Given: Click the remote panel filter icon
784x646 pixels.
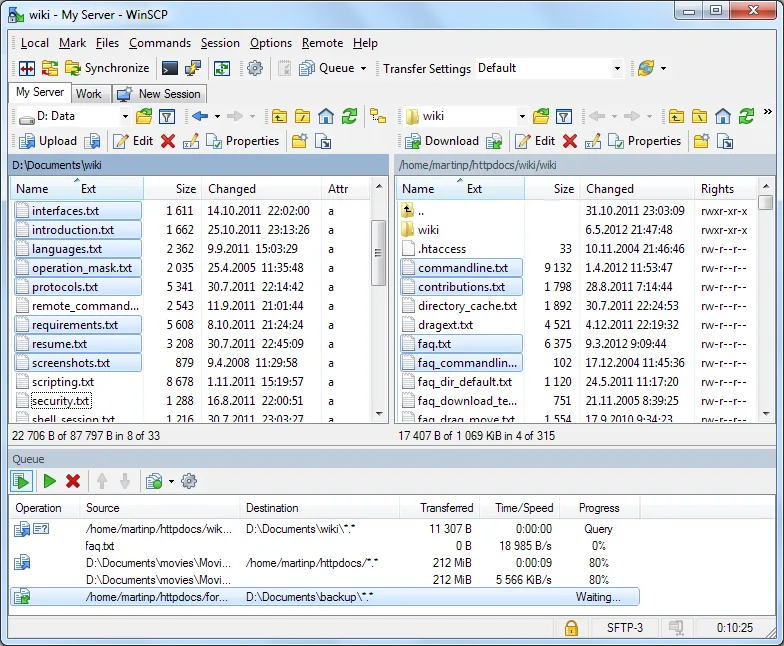Looking at the screenshot, I should tap(564, 116).
